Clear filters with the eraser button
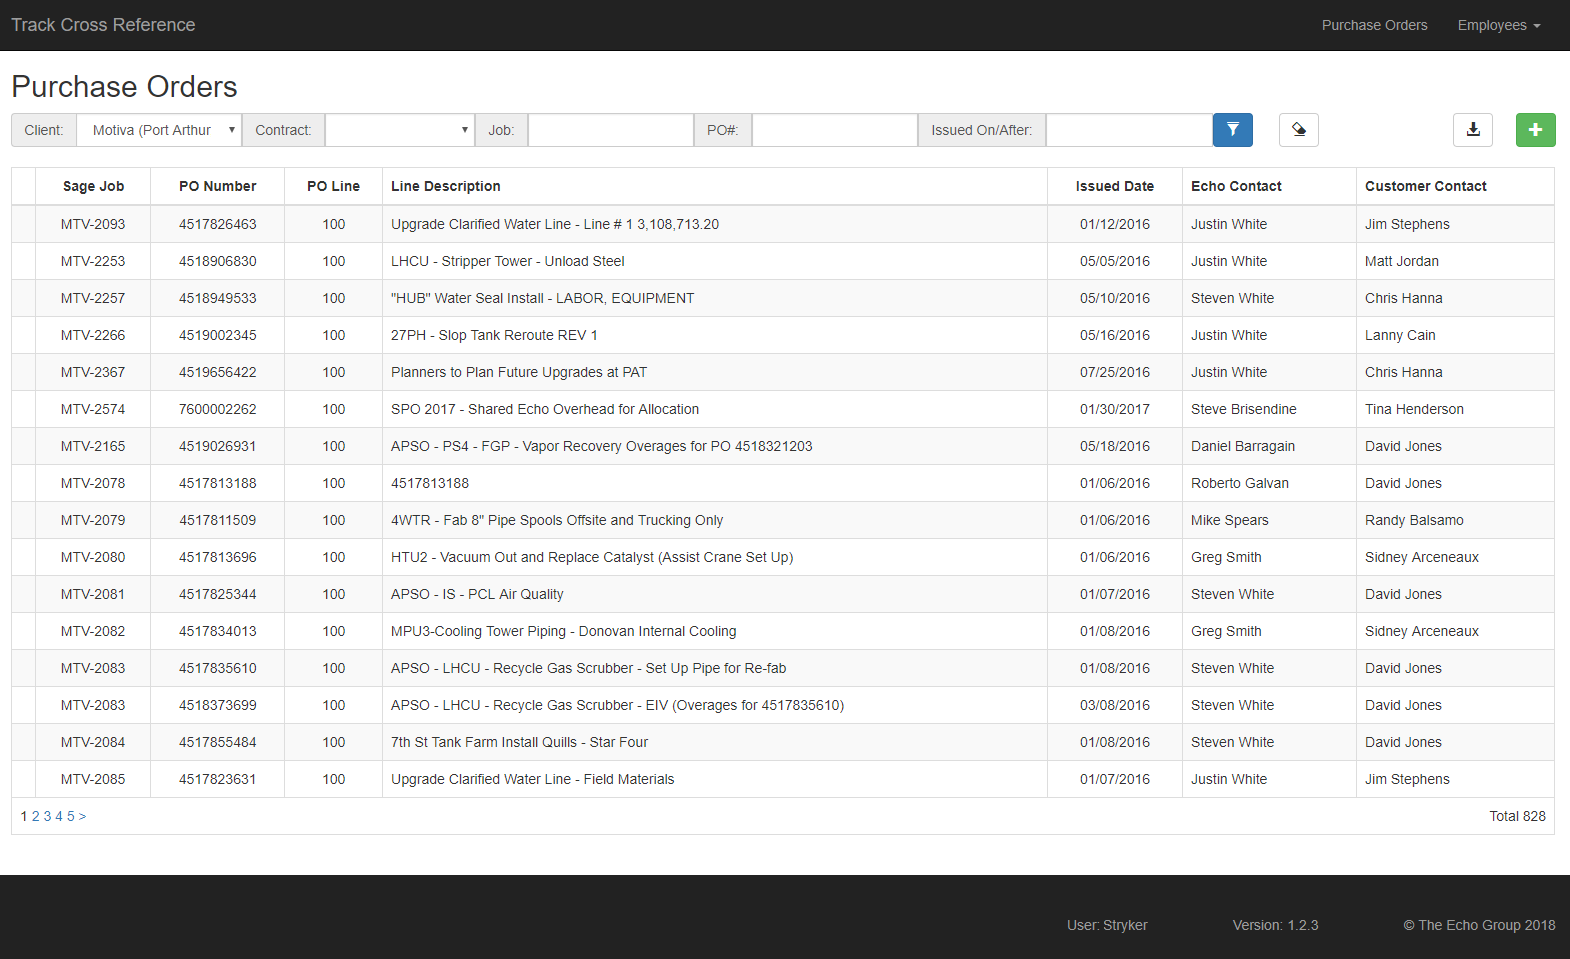 (x=1298, y=130)
